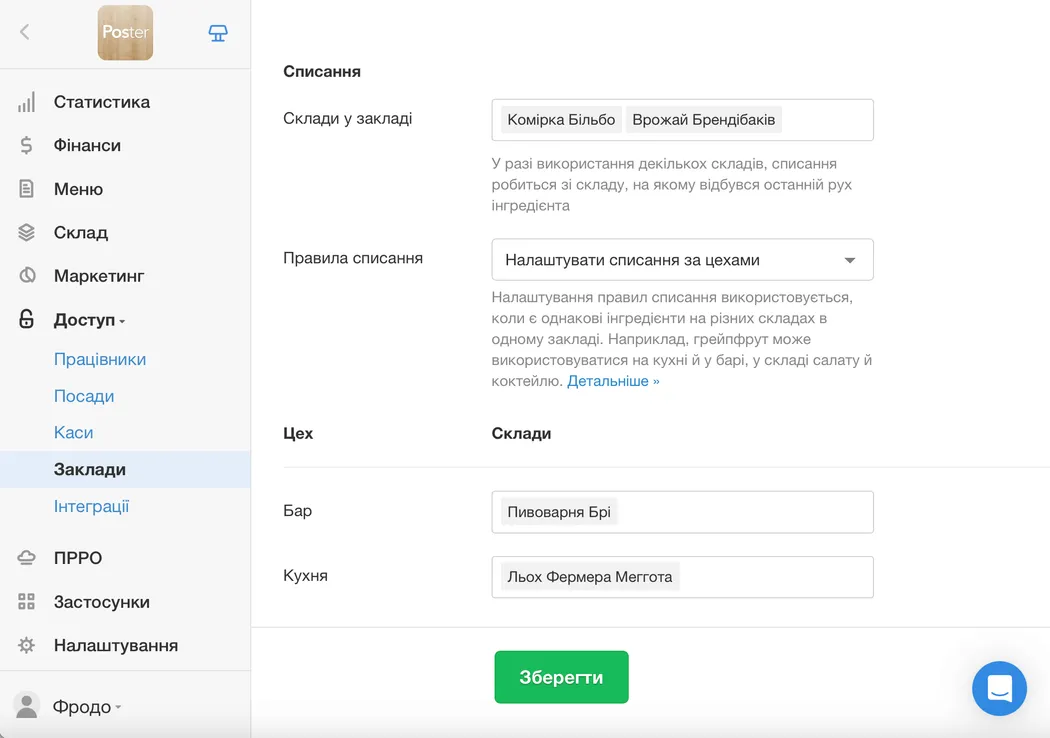Open the Застосунки section

pyautogui.click(x=100, y=602)
